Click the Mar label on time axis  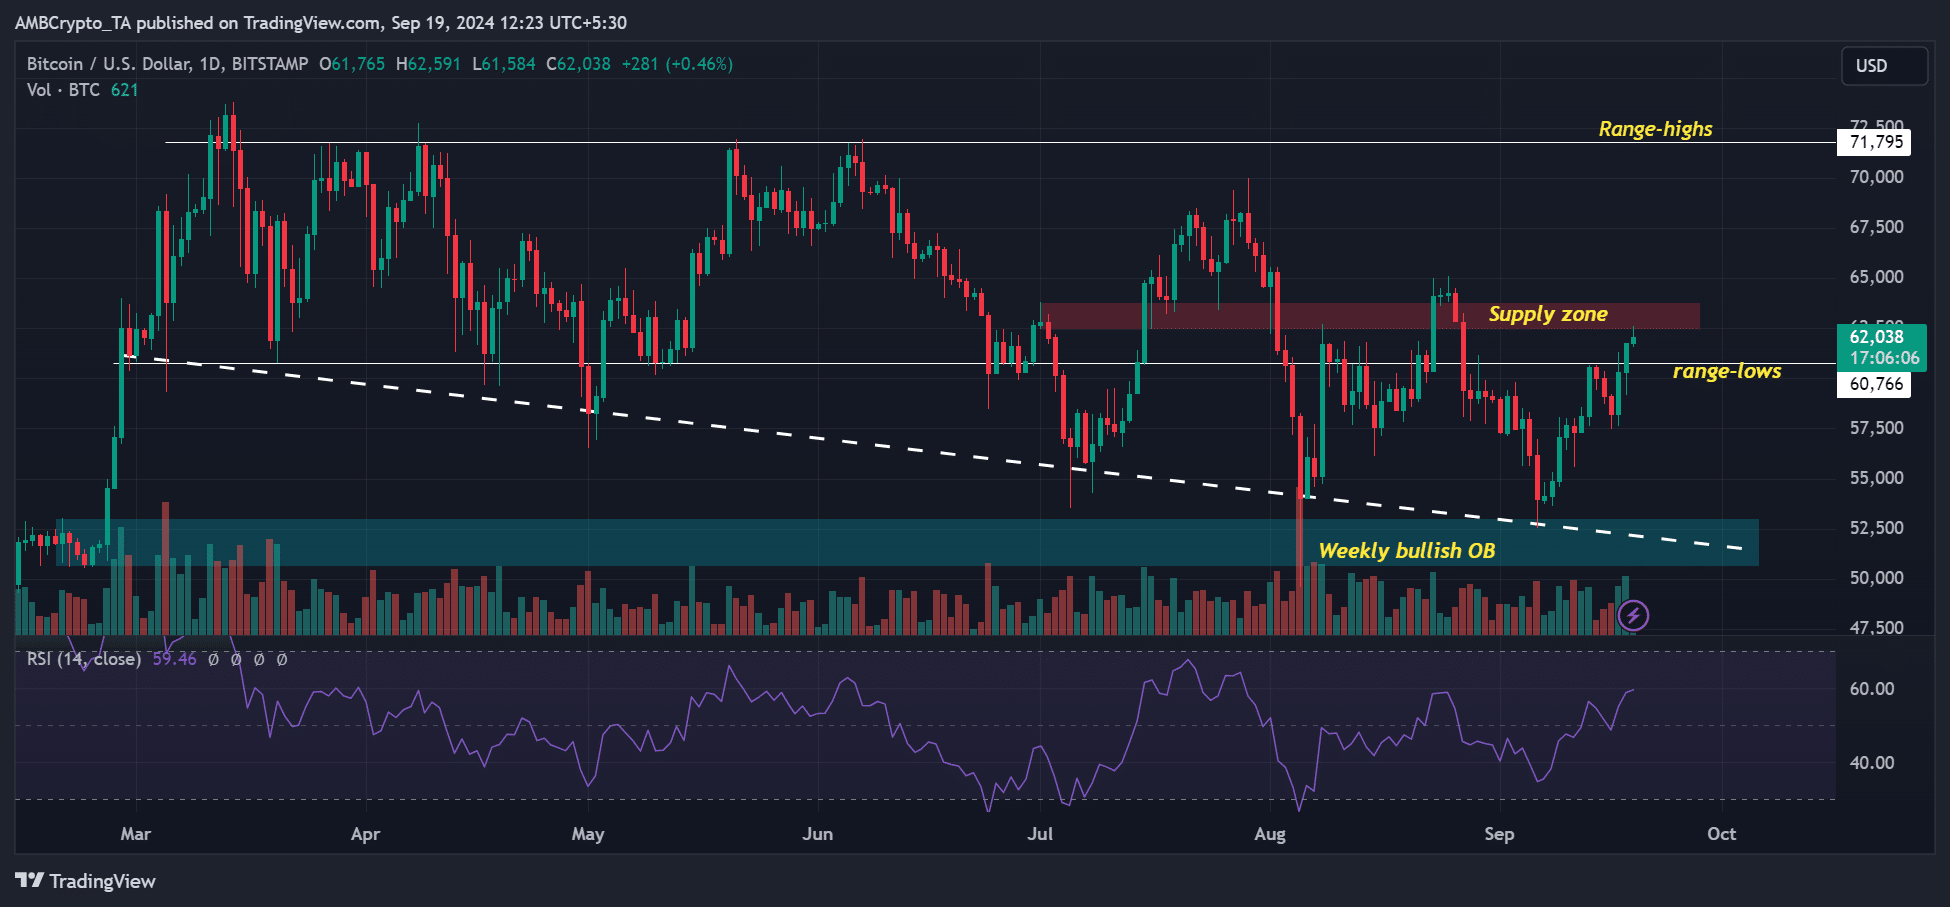coord(136,834)
